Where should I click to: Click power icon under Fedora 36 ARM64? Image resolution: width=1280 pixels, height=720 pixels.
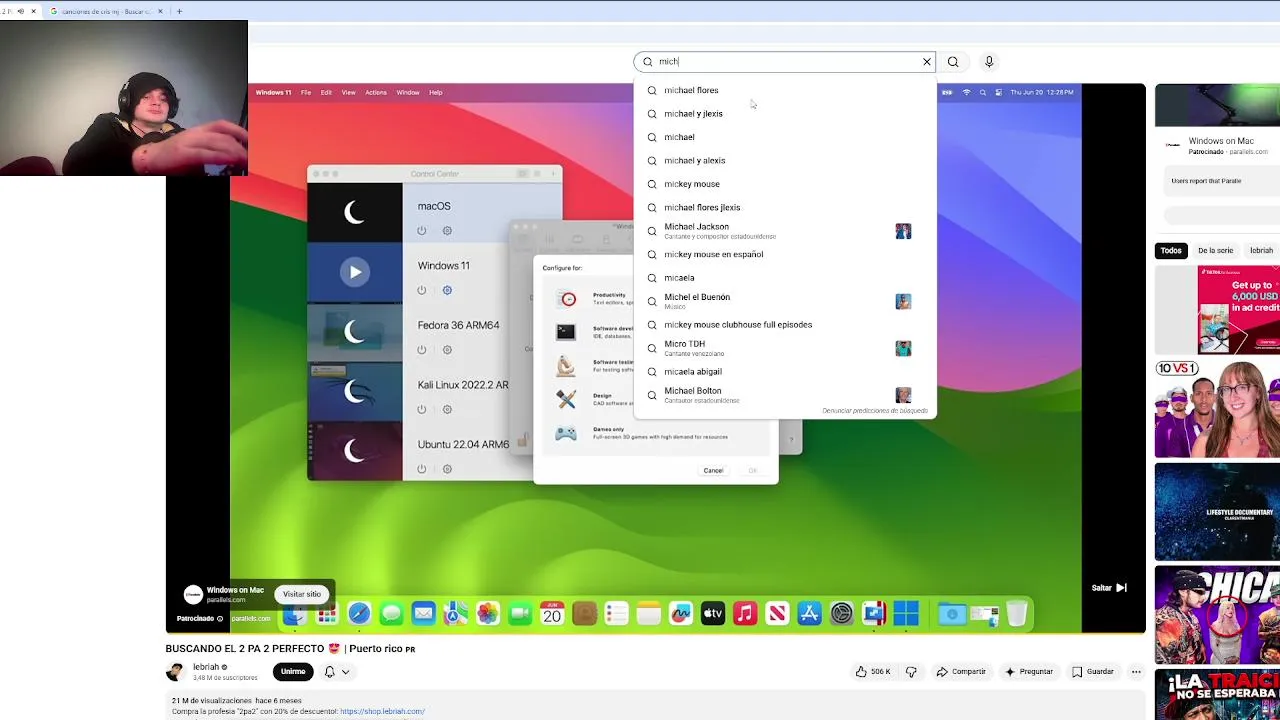[x=421, y=350]
